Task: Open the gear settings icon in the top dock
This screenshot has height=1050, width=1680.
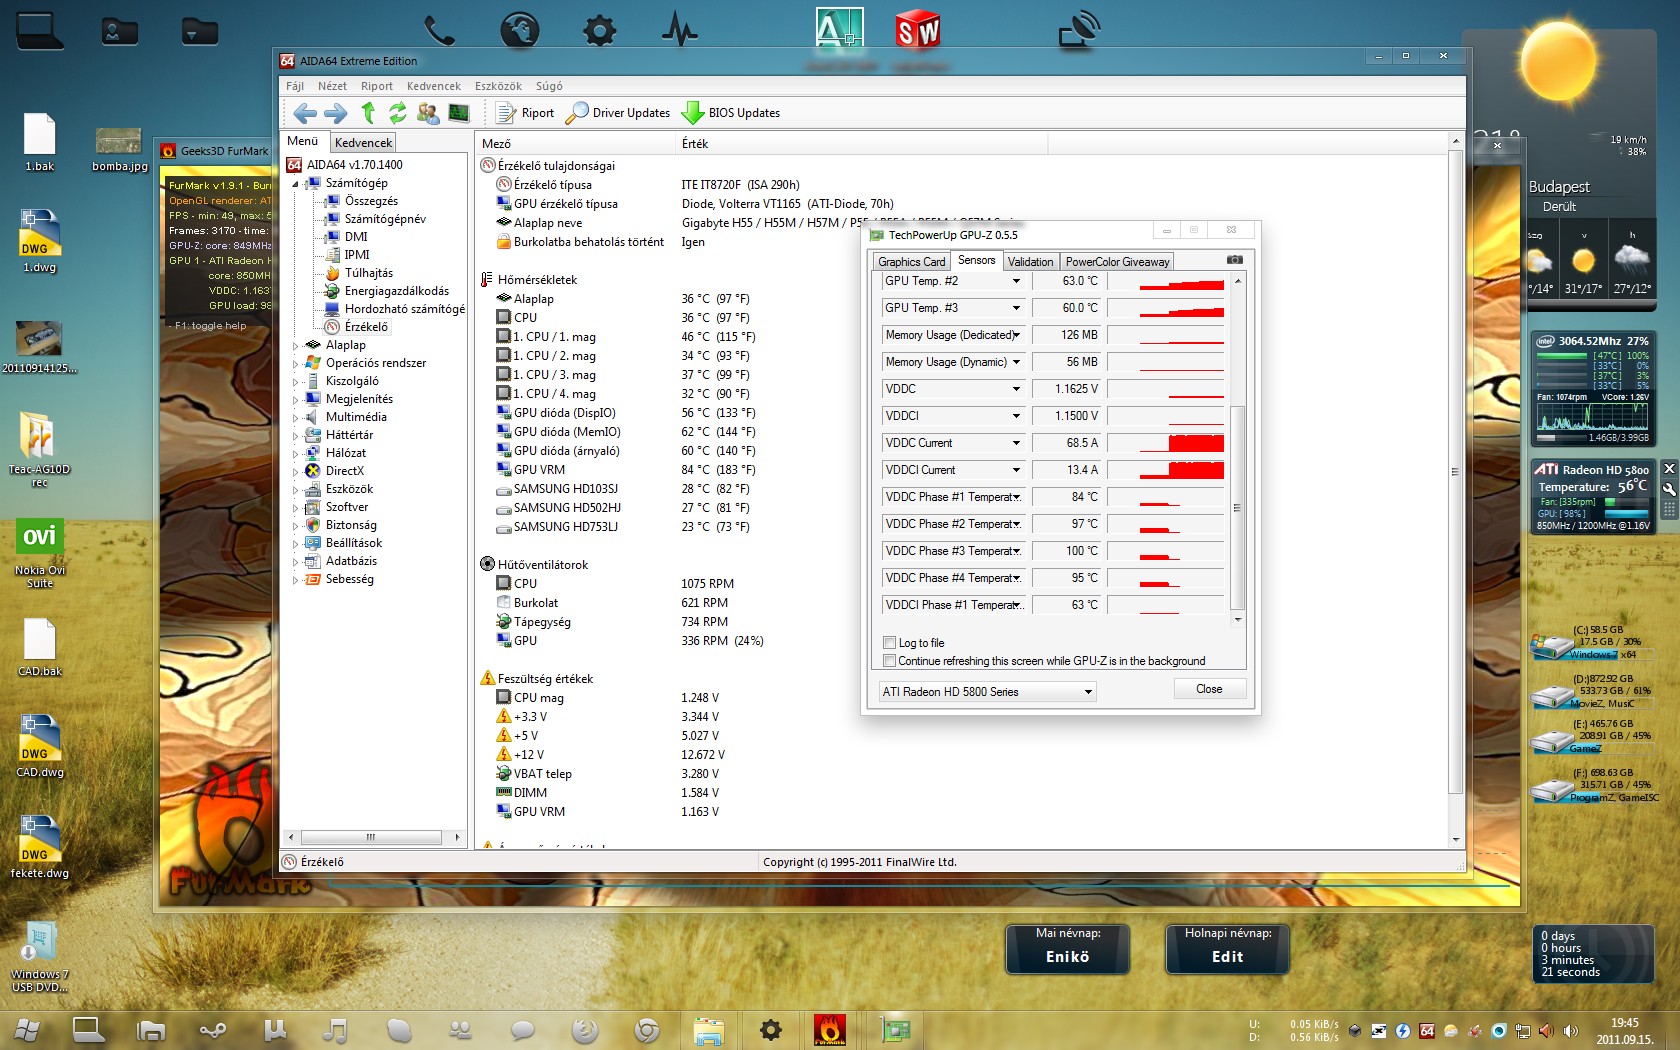Action: click(599, 30)
